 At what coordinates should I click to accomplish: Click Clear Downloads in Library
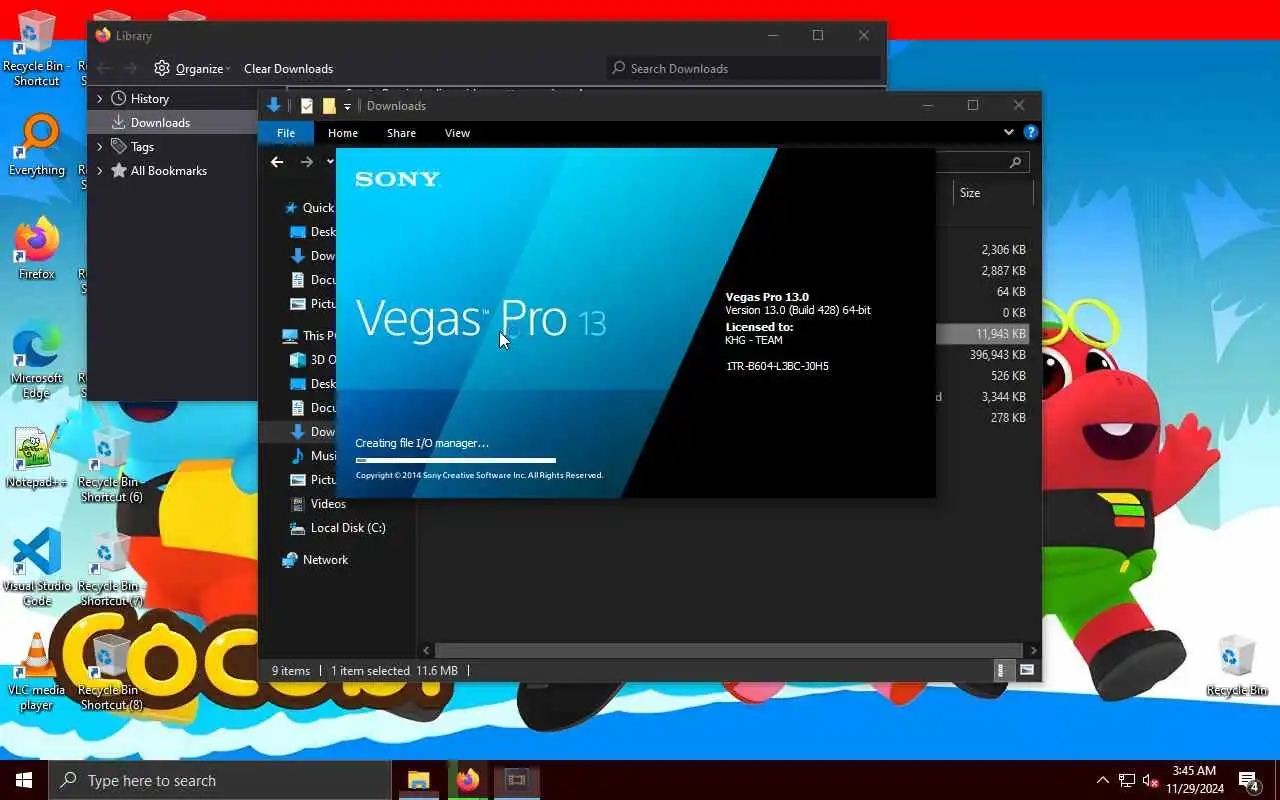coord(288,68)
